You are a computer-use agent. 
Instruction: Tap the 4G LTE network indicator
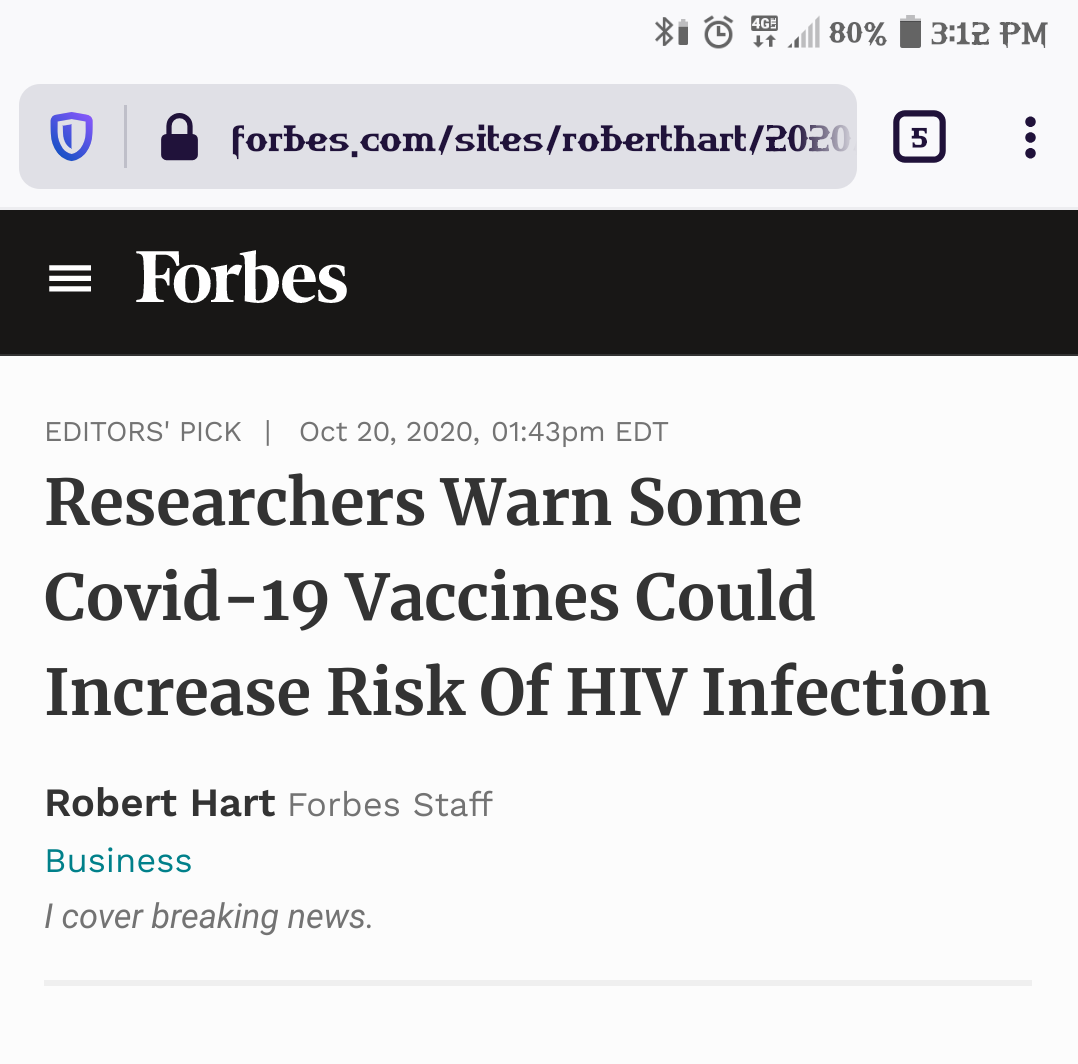point(764,33)
